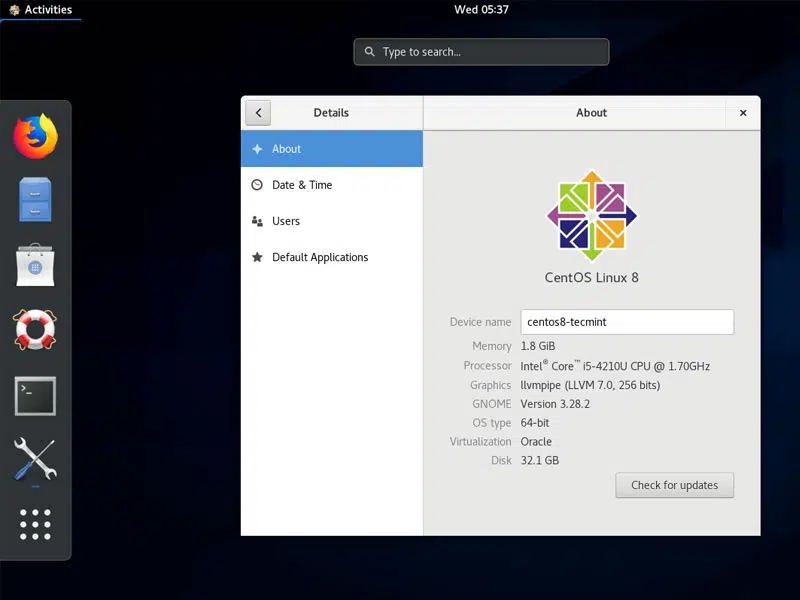Click the search magnifier icon
The height and width of the screenshot is (600, 800).
(369, 52)
